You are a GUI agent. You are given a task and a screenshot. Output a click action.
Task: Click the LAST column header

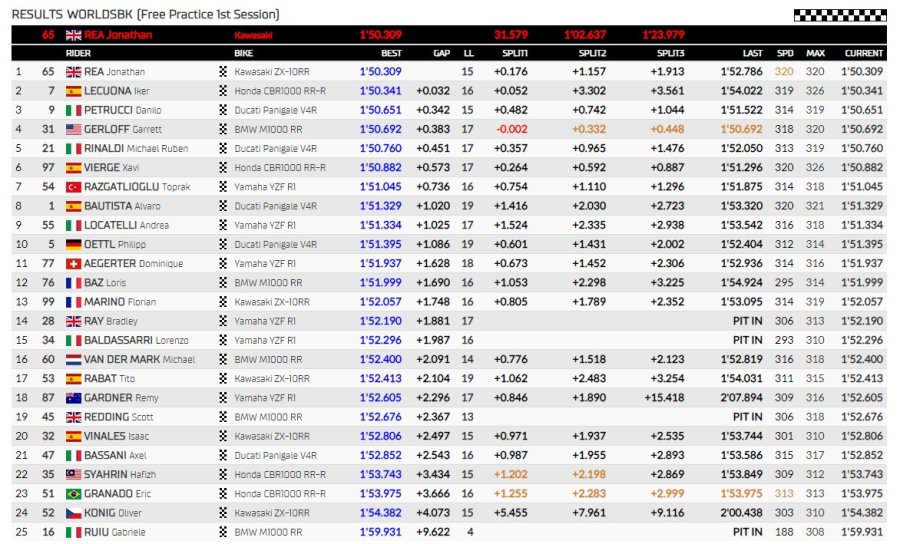click(752, 53)
